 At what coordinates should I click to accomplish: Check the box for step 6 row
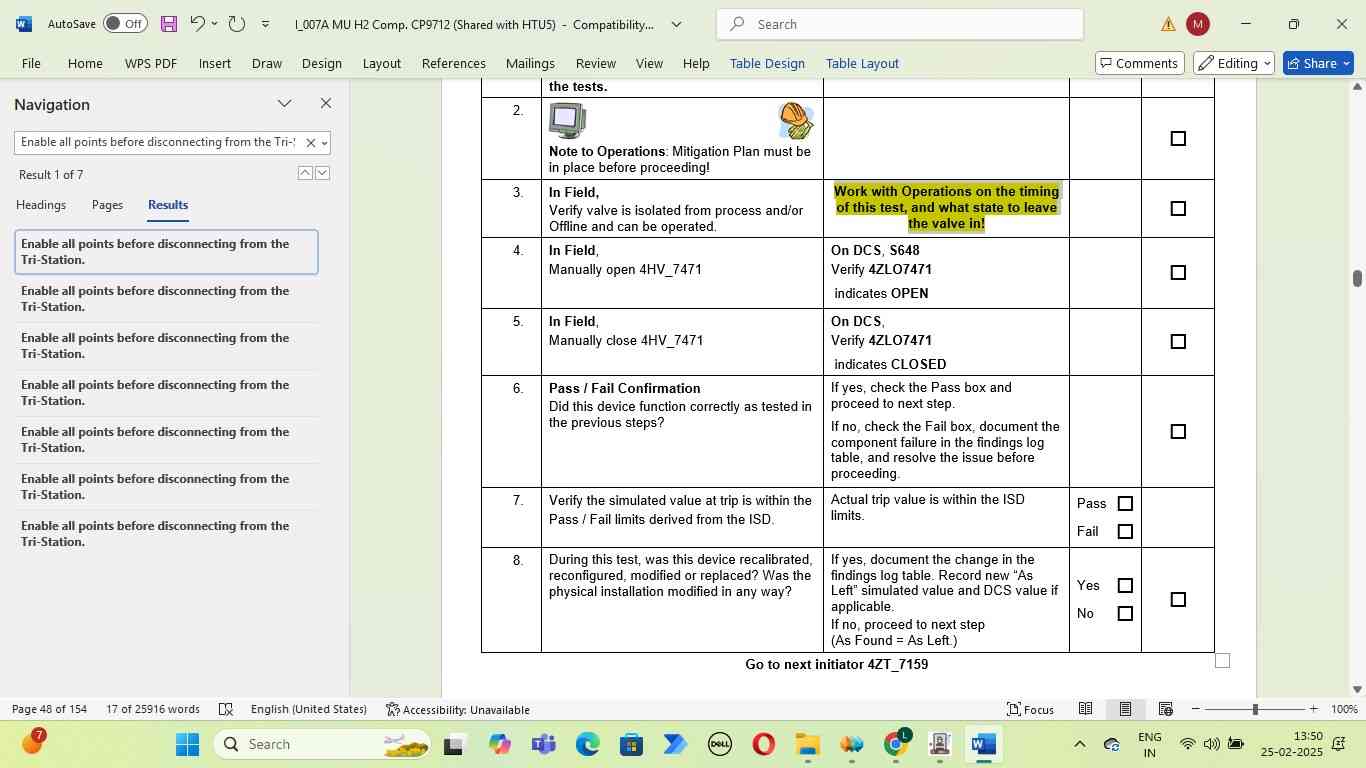click(1178, 432)
